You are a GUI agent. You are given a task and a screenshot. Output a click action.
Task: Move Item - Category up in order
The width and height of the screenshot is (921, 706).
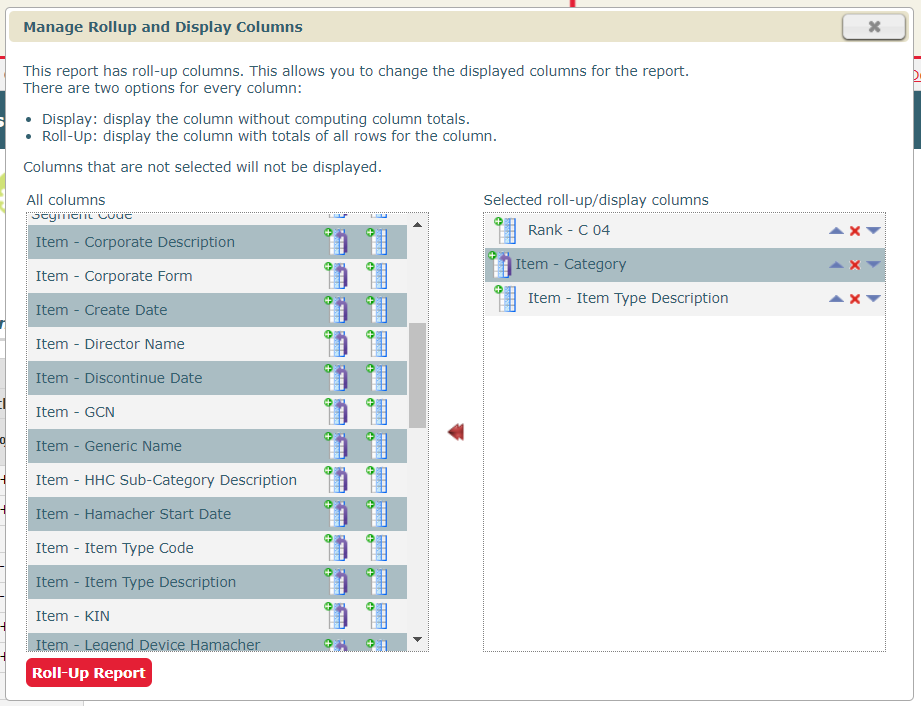point(836,265)
